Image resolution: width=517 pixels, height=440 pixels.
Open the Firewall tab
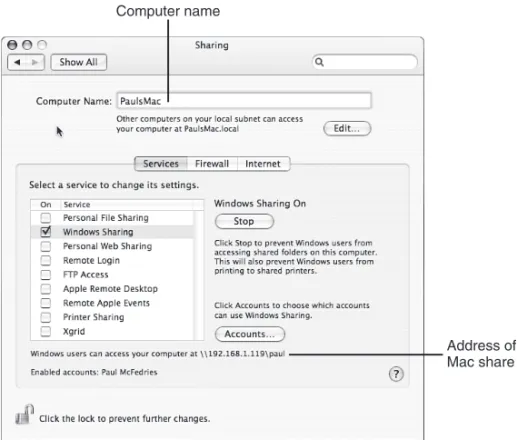click(212, 164)
